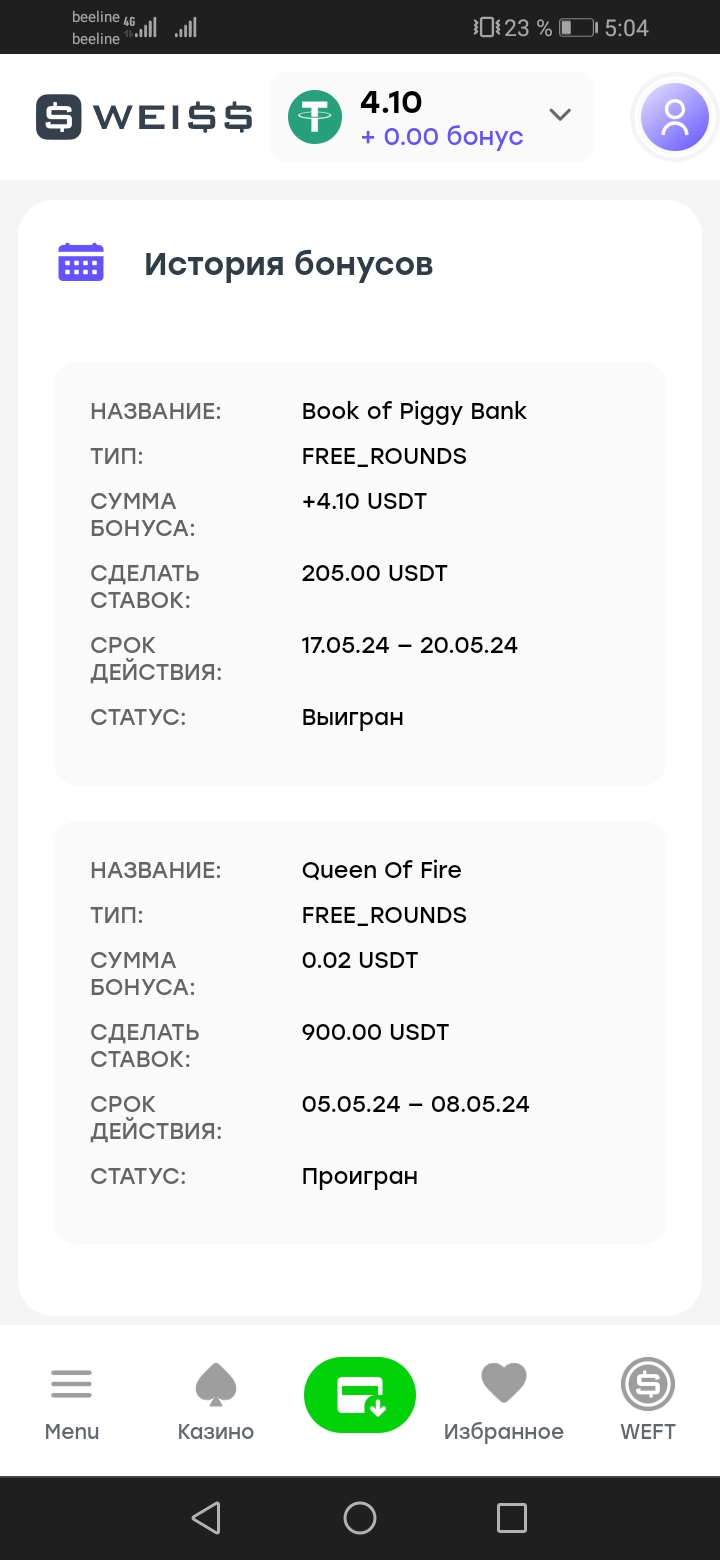
Task: Open the user profile avatar
Action: click(675, 118)
